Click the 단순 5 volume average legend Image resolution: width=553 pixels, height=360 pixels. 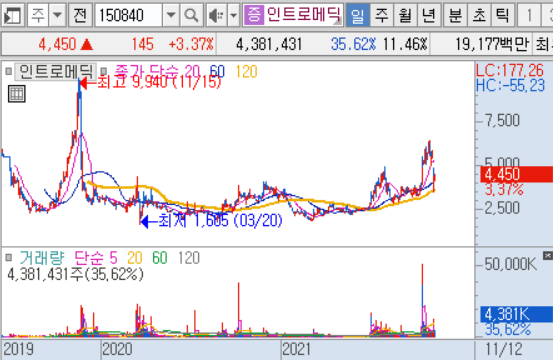96,258
